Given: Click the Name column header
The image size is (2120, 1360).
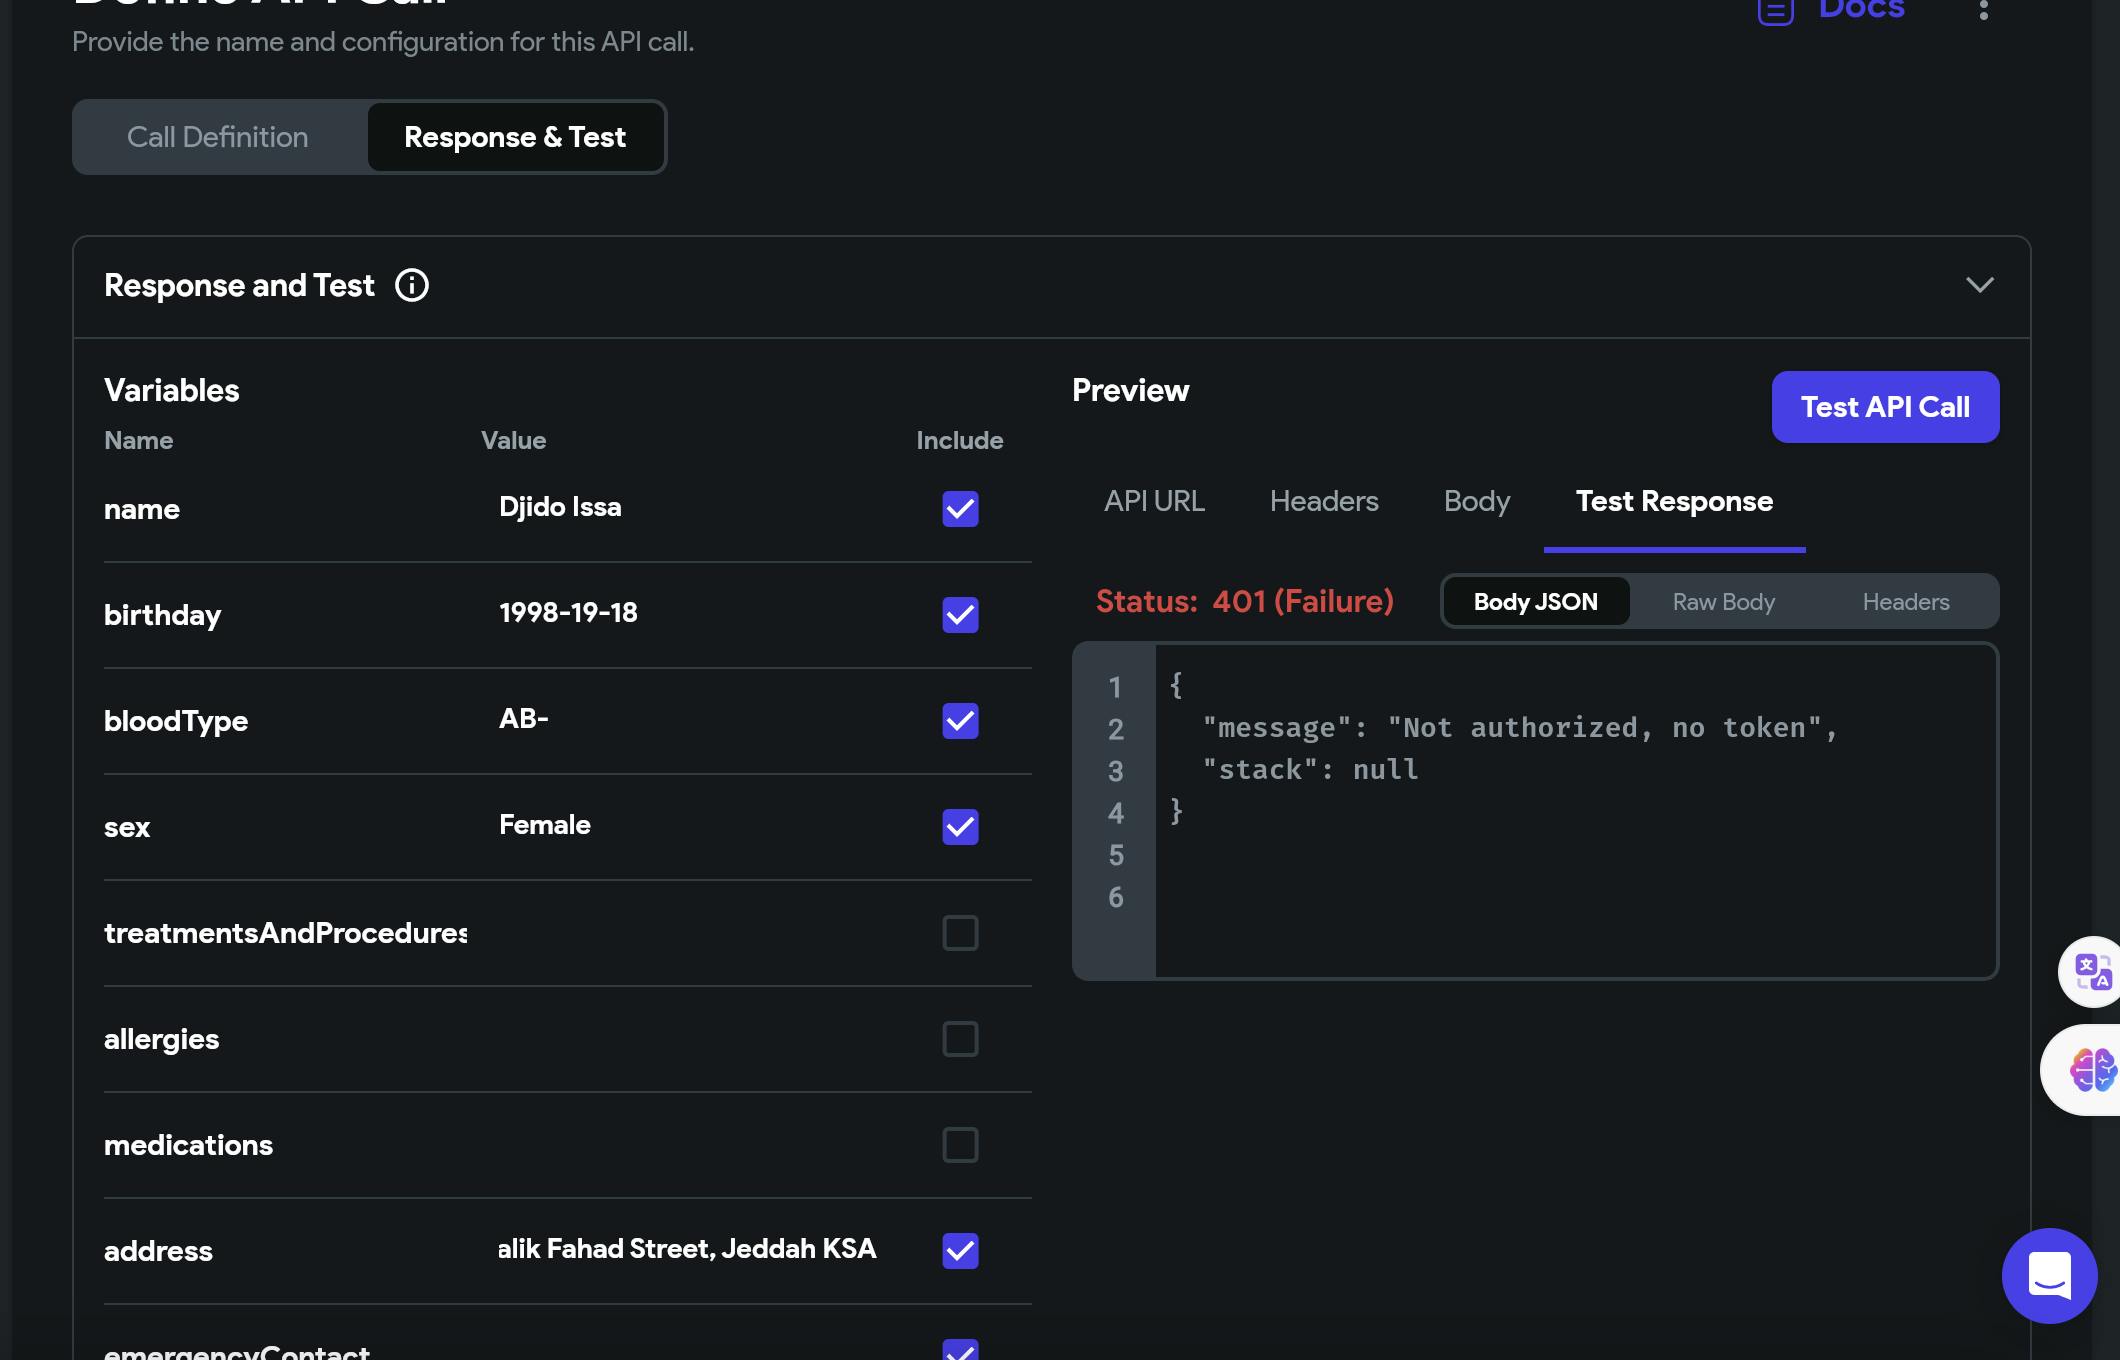Looking at the screenshot, I should click(x=138, y=441).
